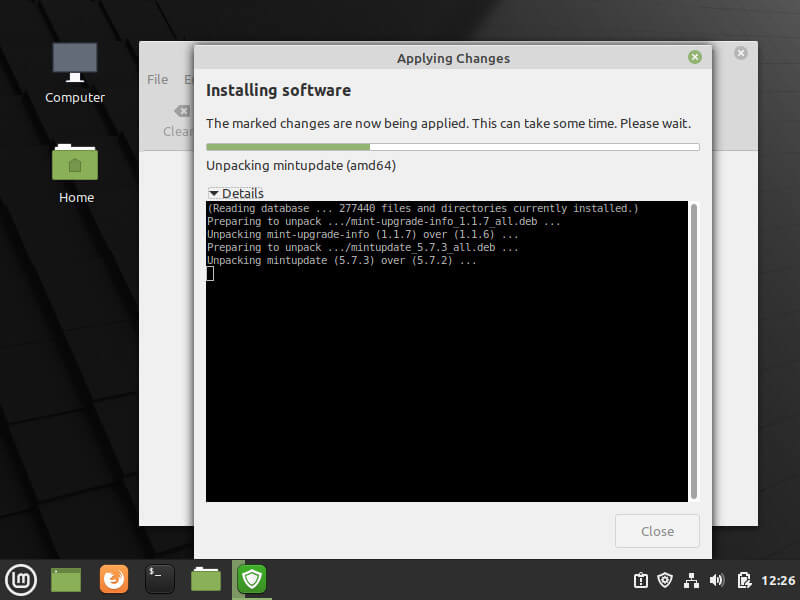800x600 pixels.
Task: Open the Terminal launcher in the panel
Action: pyautogui.click(x=160, y=579)
